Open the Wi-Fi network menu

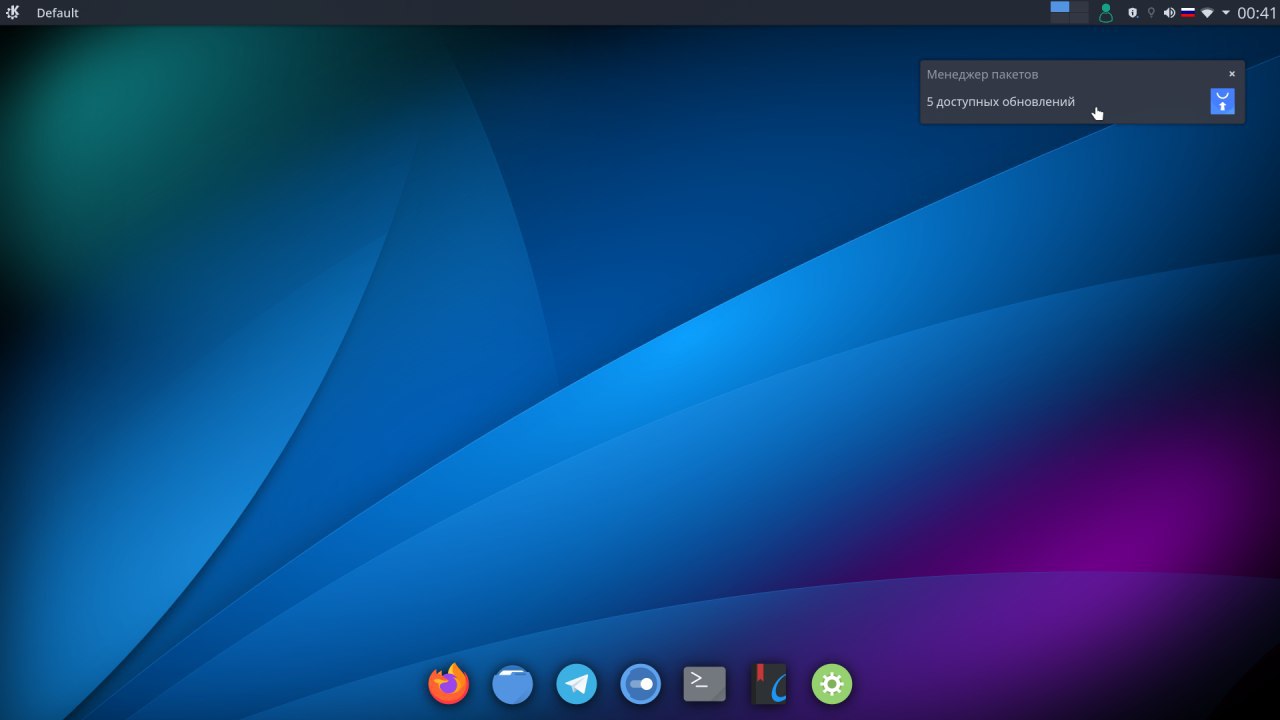1207,13
